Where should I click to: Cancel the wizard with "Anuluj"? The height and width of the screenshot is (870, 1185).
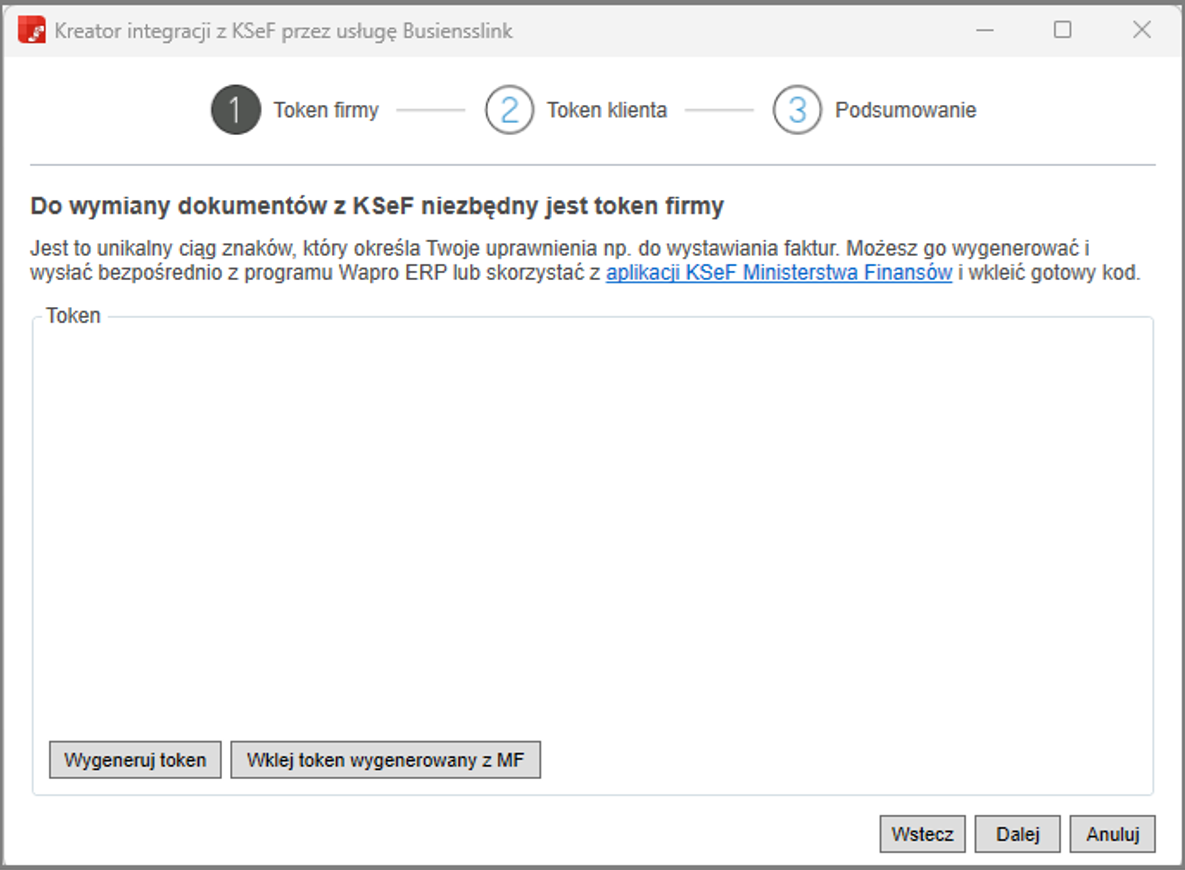point(1112,834)
